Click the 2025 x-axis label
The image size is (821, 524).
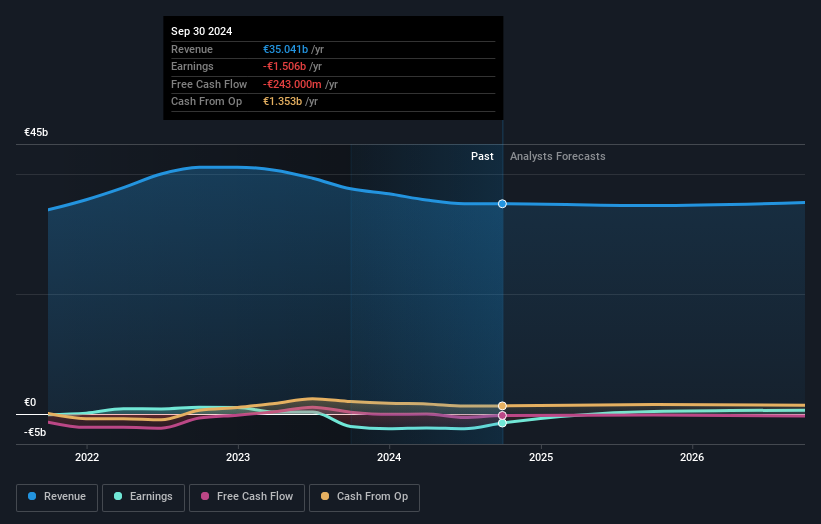click(x=541, y=457)
